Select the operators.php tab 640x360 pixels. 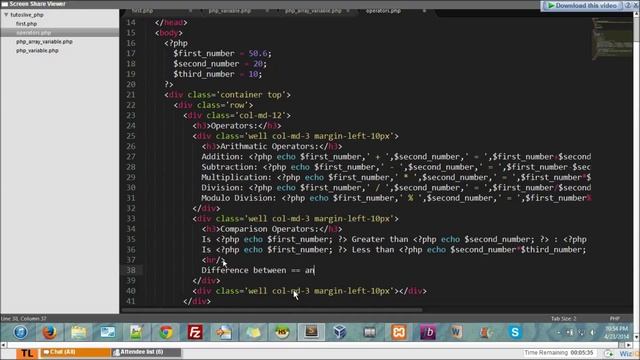point(384,11)
